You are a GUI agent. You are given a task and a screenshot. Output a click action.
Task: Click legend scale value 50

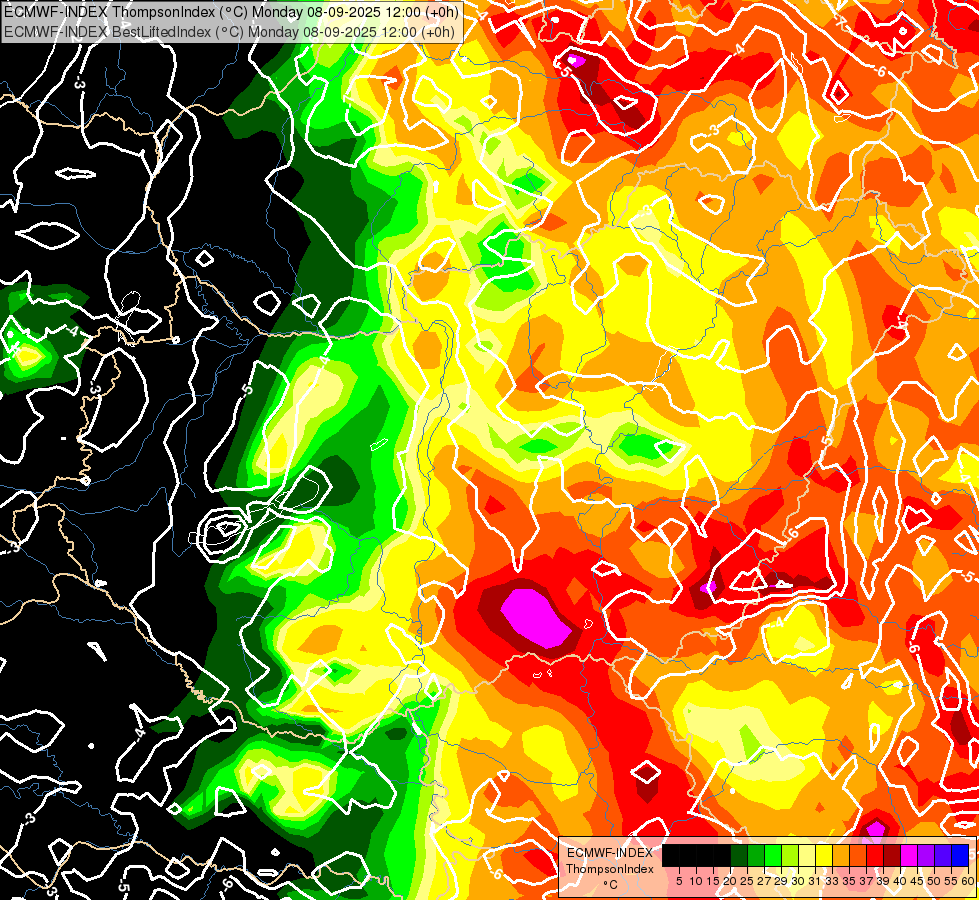(x=934, y=881)
